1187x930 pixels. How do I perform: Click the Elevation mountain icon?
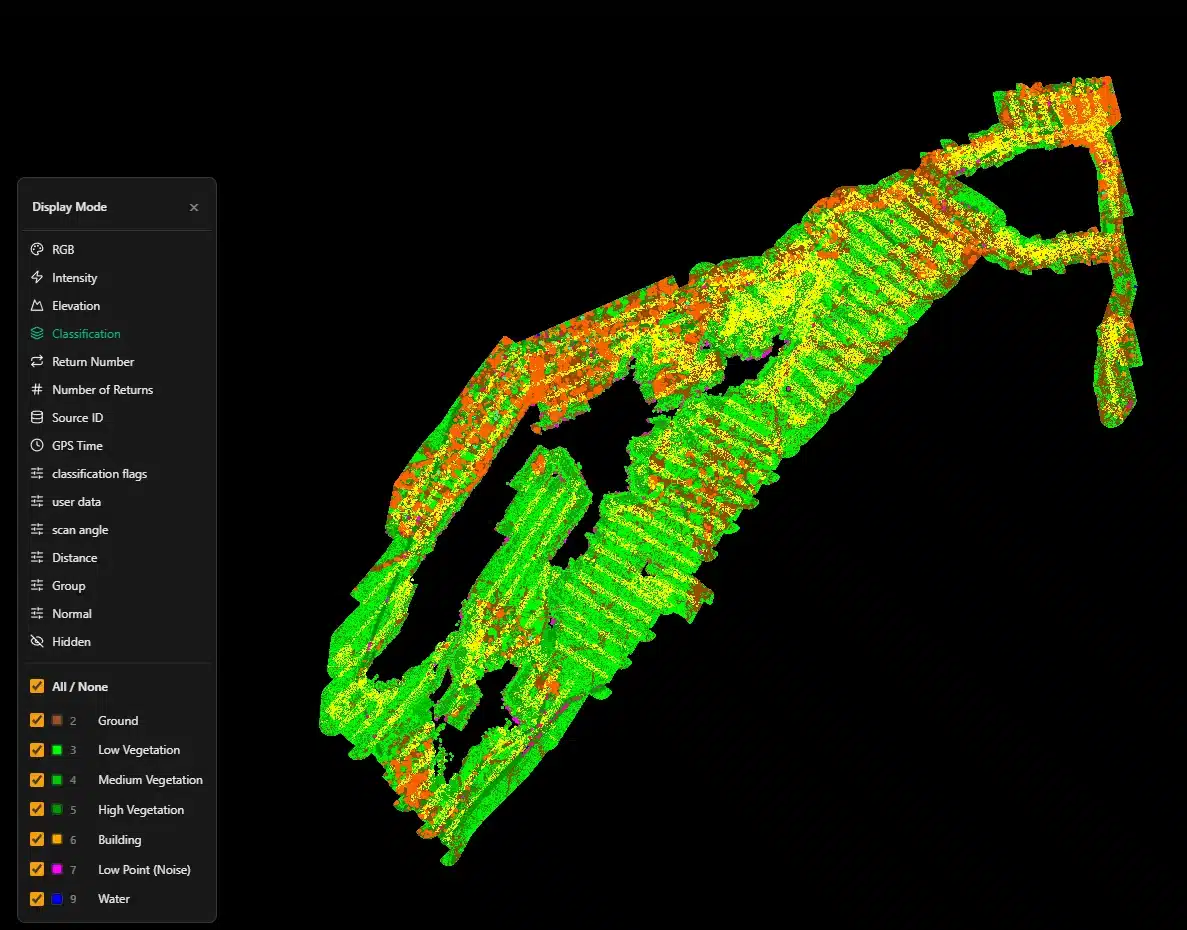(36, 305)
